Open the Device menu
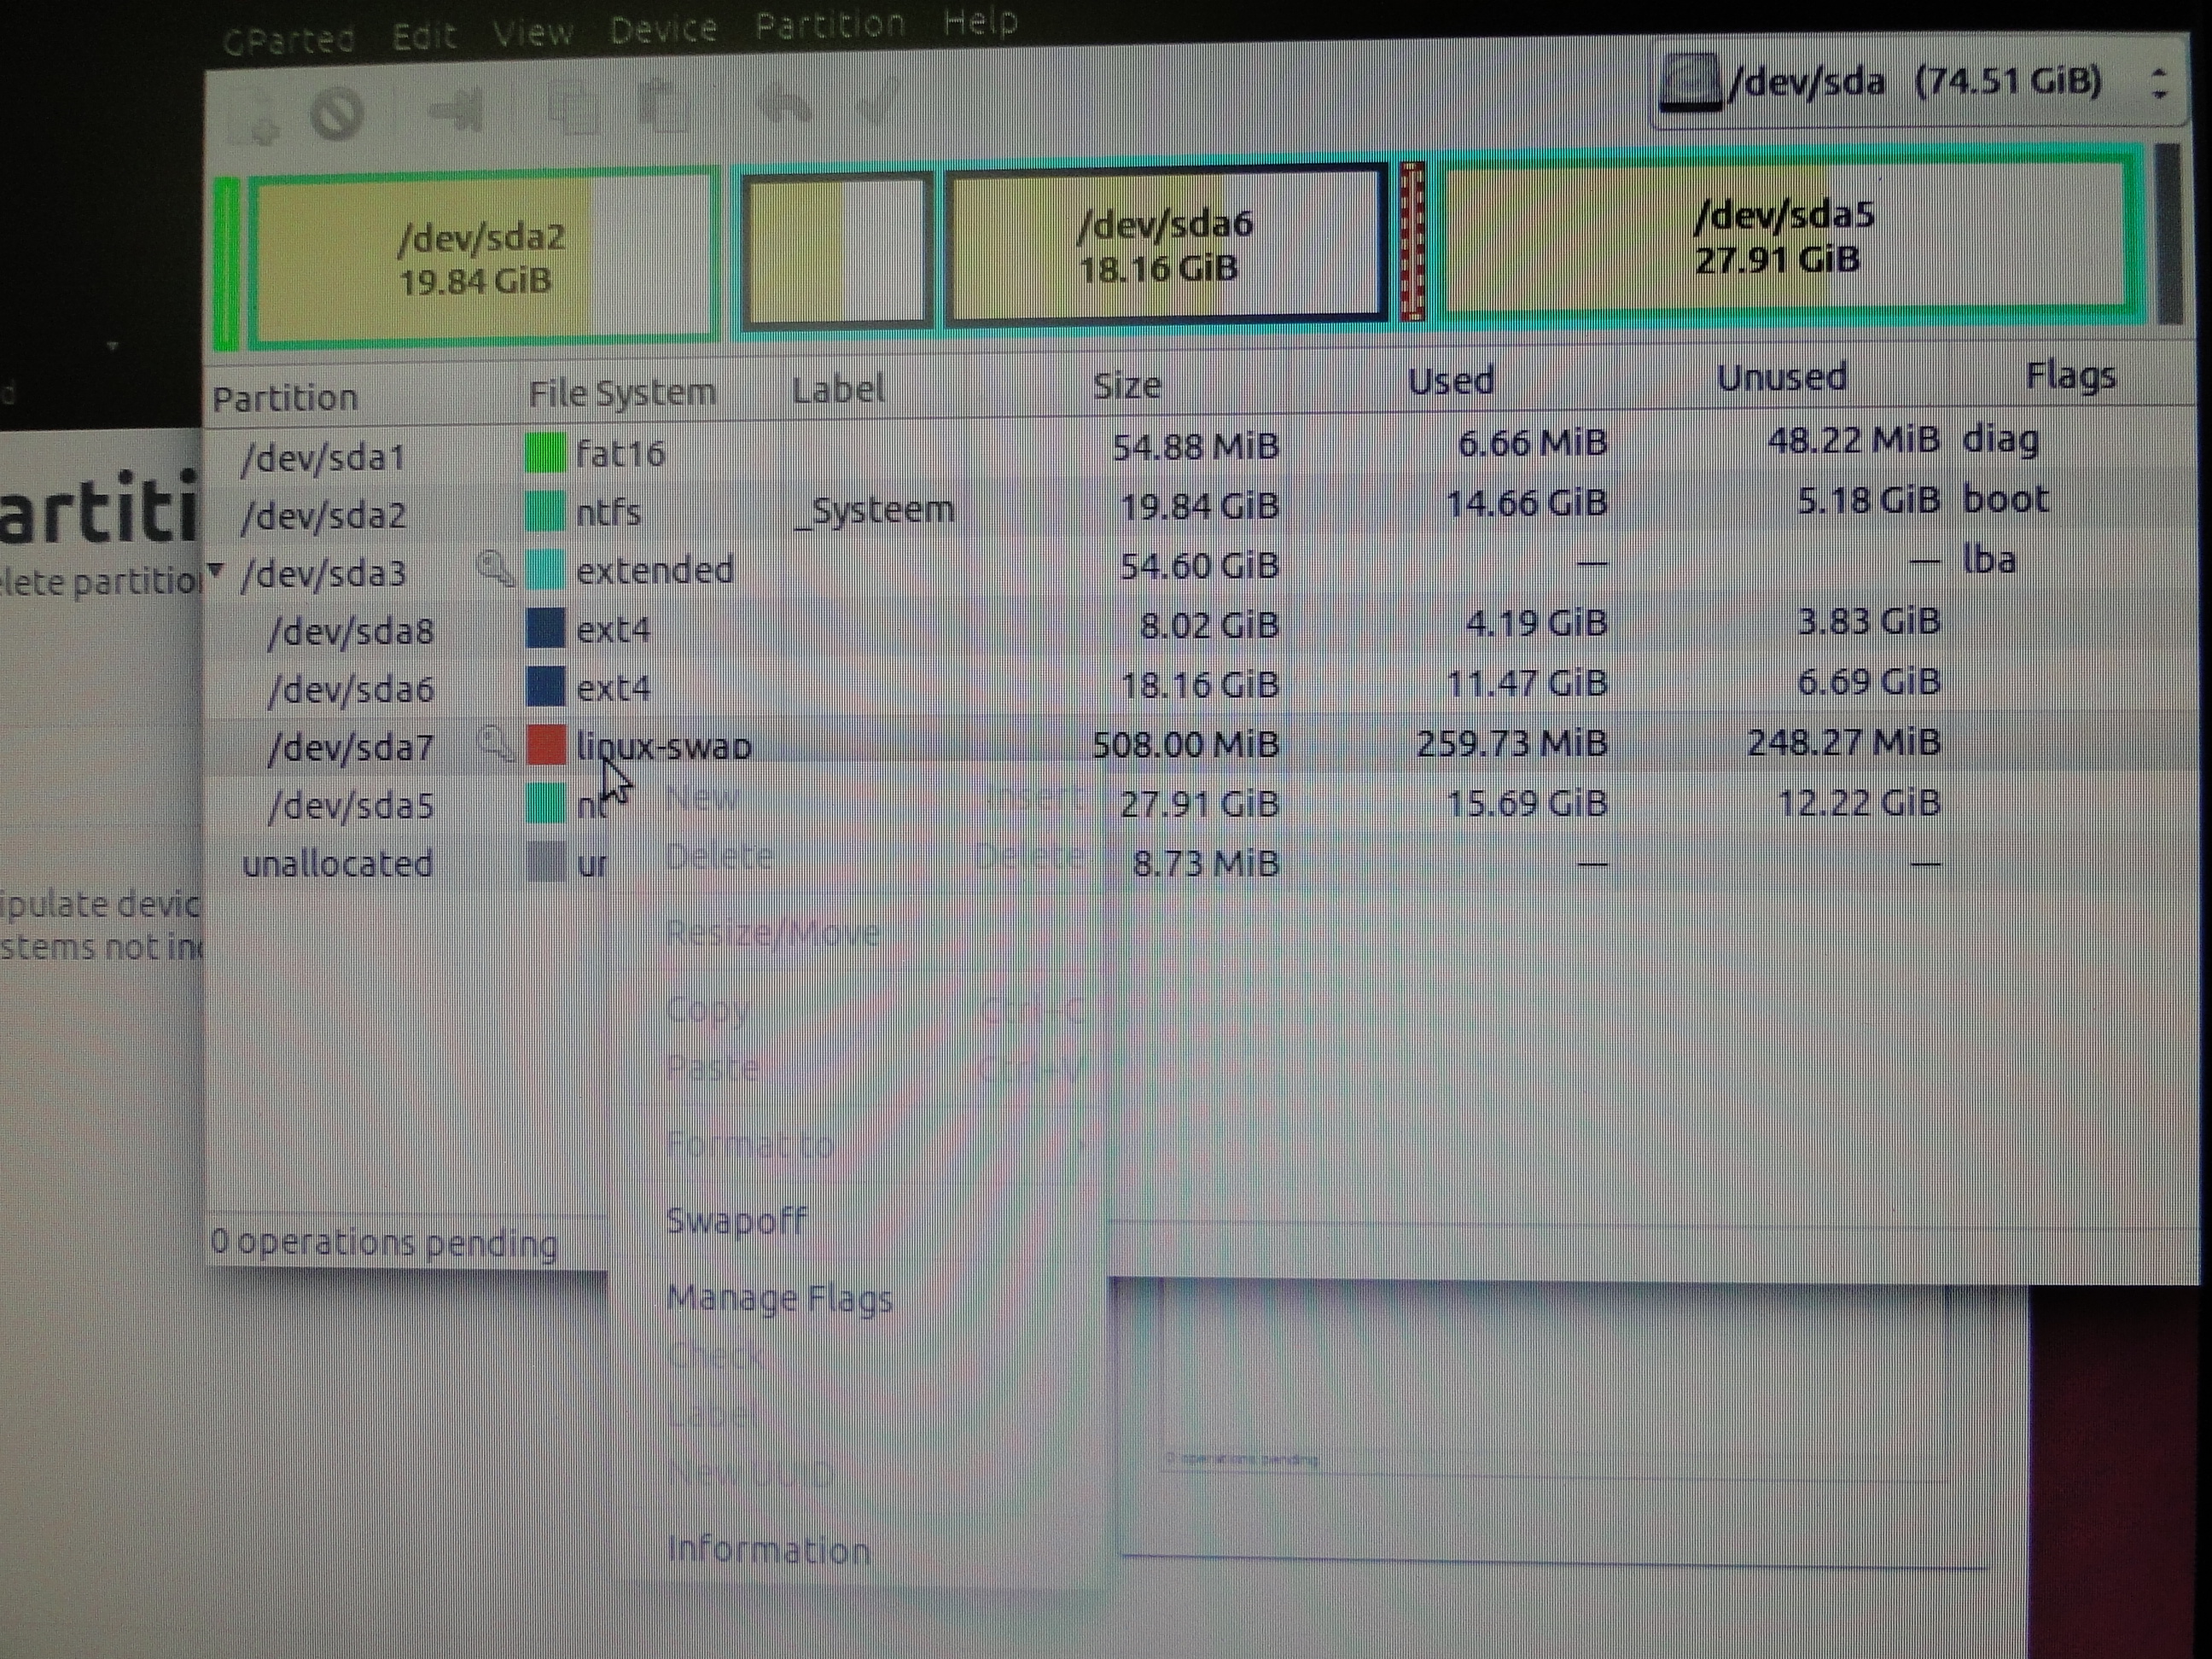 [663, 29]
